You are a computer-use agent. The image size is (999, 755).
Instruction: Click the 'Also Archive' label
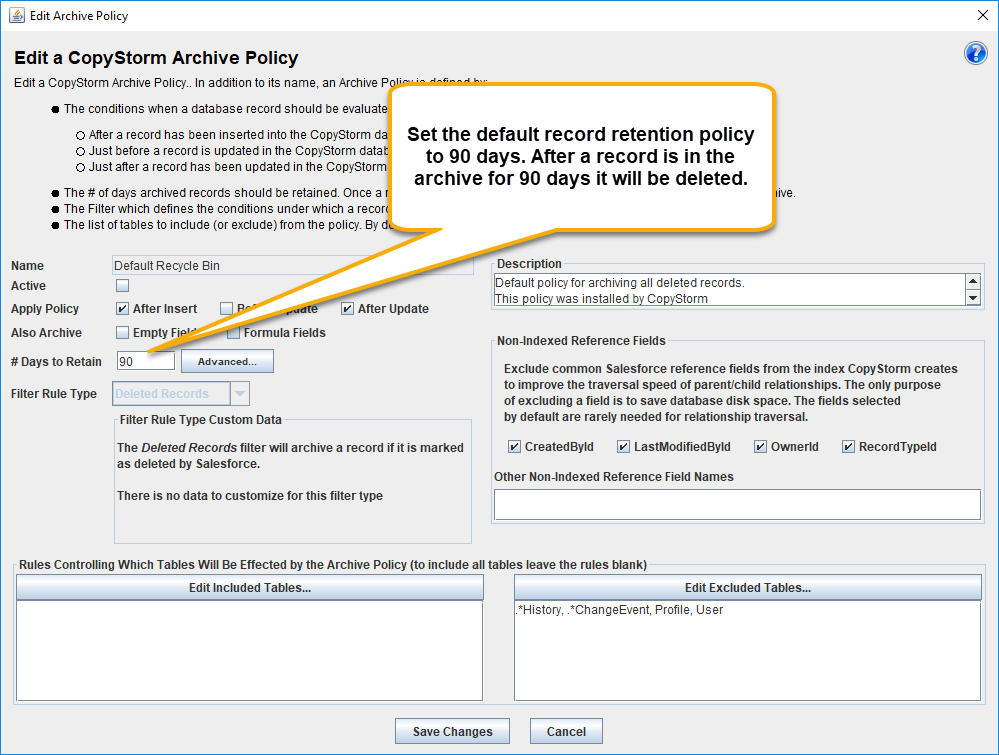(47, 333)
